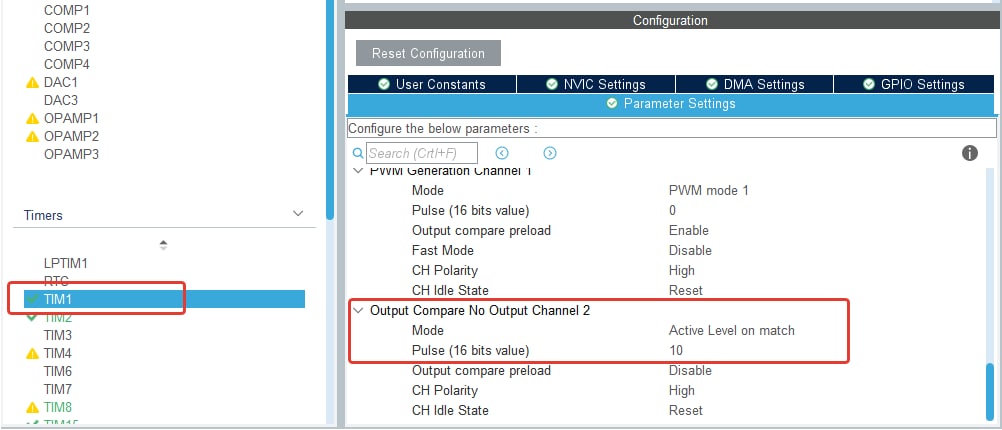Open Output compare preload Enable dropdown
The image size is (1002, 430).
click(689, 230)
